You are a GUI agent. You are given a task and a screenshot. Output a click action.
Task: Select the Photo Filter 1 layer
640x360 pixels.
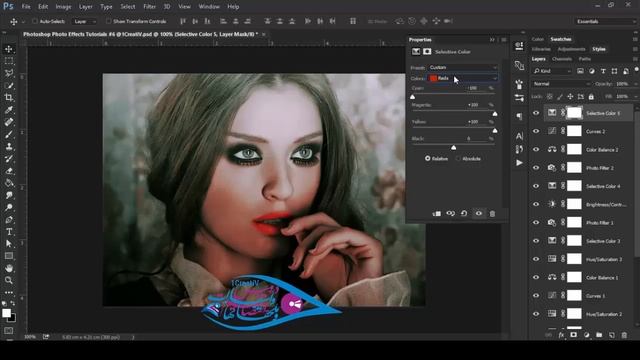click(602, 223)
